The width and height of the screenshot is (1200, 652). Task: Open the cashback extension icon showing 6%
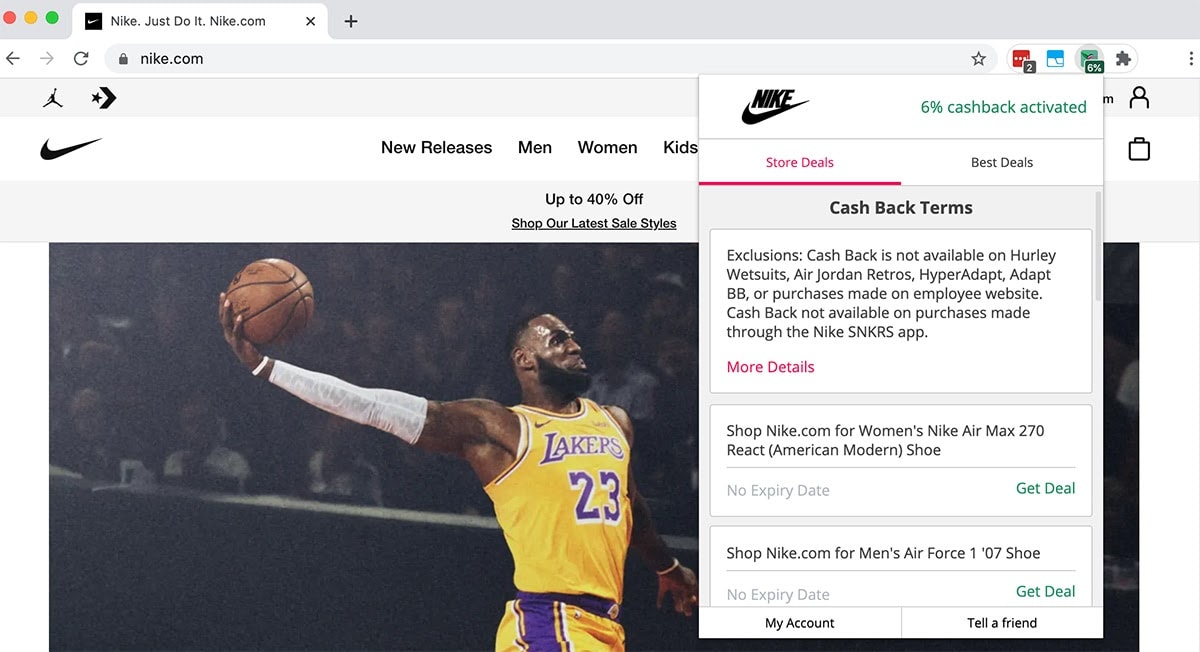point(1089,60)
